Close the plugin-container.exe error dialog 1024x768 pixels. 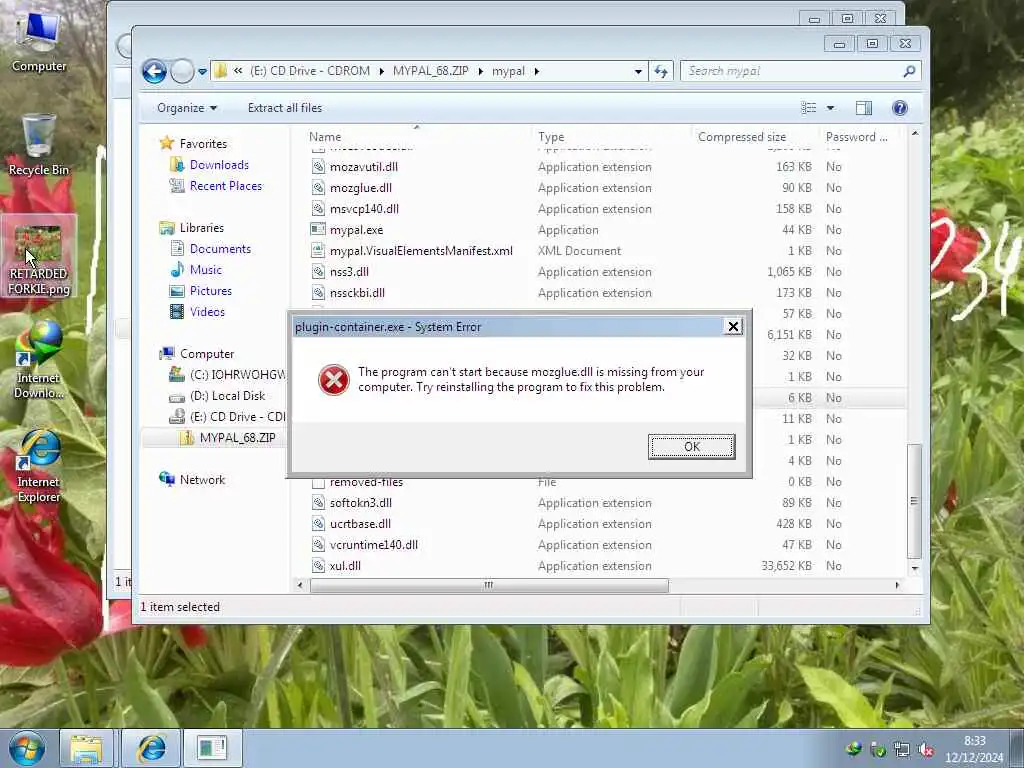[733, 327]
